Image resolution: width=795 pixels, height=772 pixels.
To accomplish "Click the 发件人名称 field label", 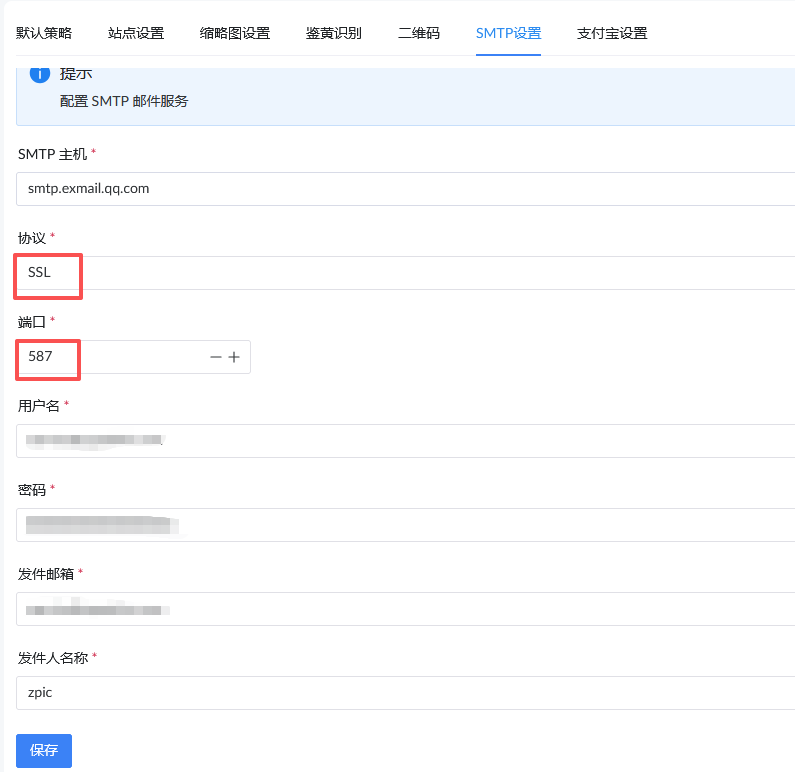I will tap(53, 658).
